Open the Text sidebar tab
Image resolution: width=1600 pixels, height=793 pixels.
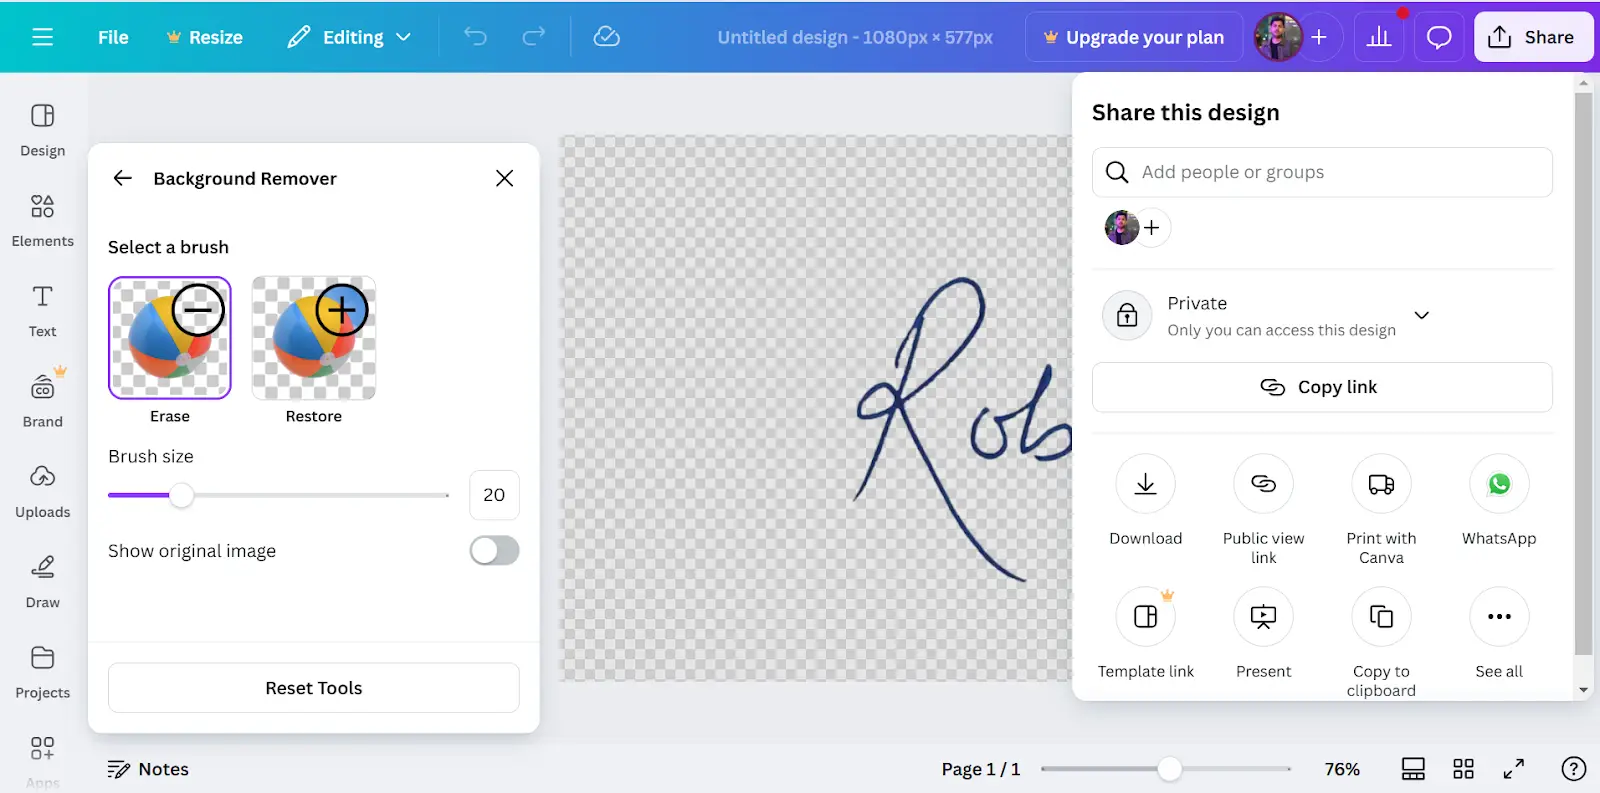(43, 311)
